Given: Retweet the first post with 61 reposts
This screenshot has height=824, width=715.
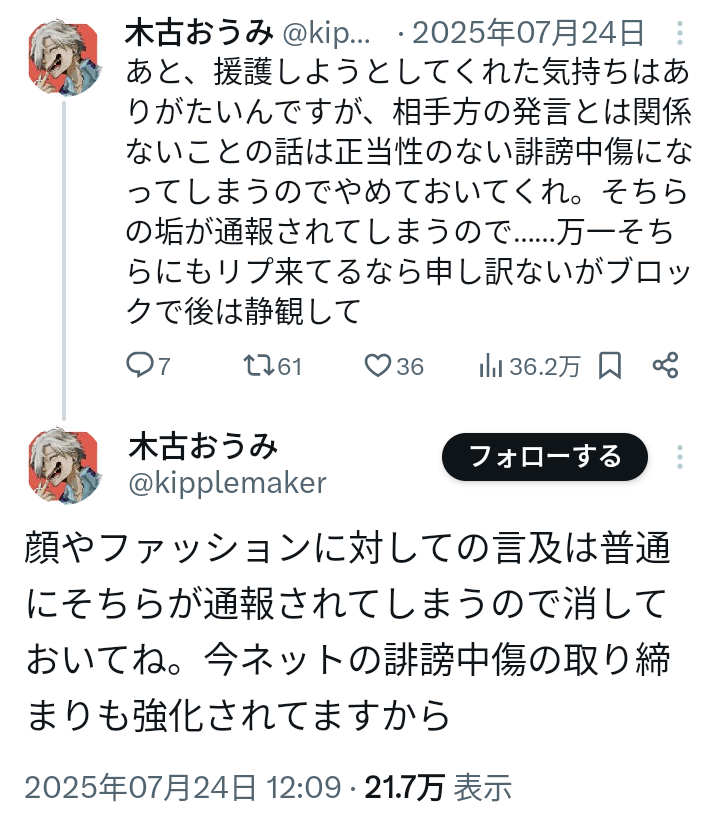Looking at the screenshot, I should pos(257,367).
